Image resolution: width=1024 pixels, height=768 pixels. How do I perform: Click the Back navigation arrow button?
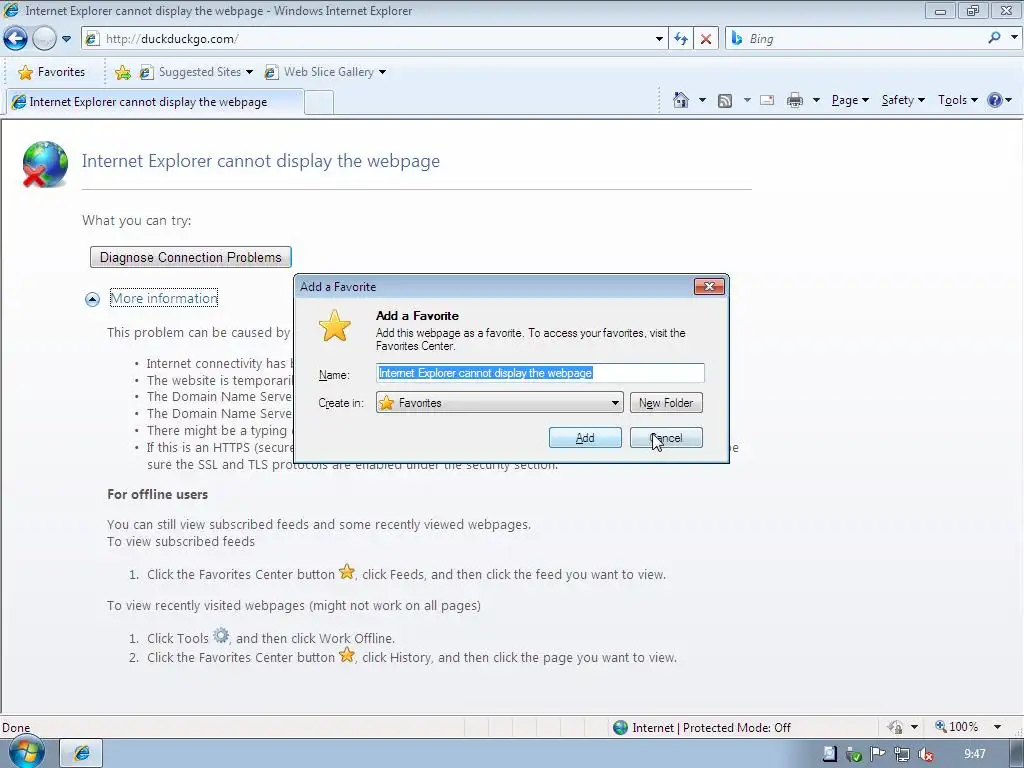tap(16, 39)
